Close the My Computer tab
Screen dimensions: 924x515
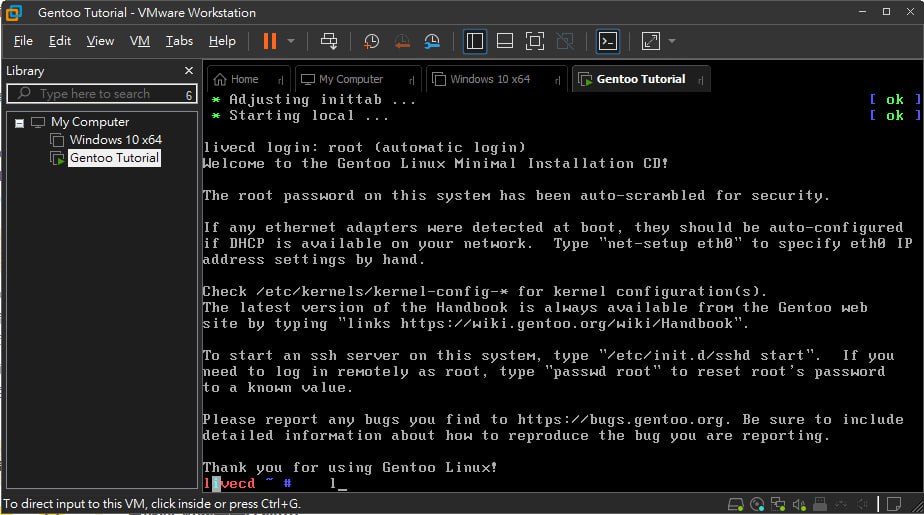pyautogui.click(x=411, y=80)
